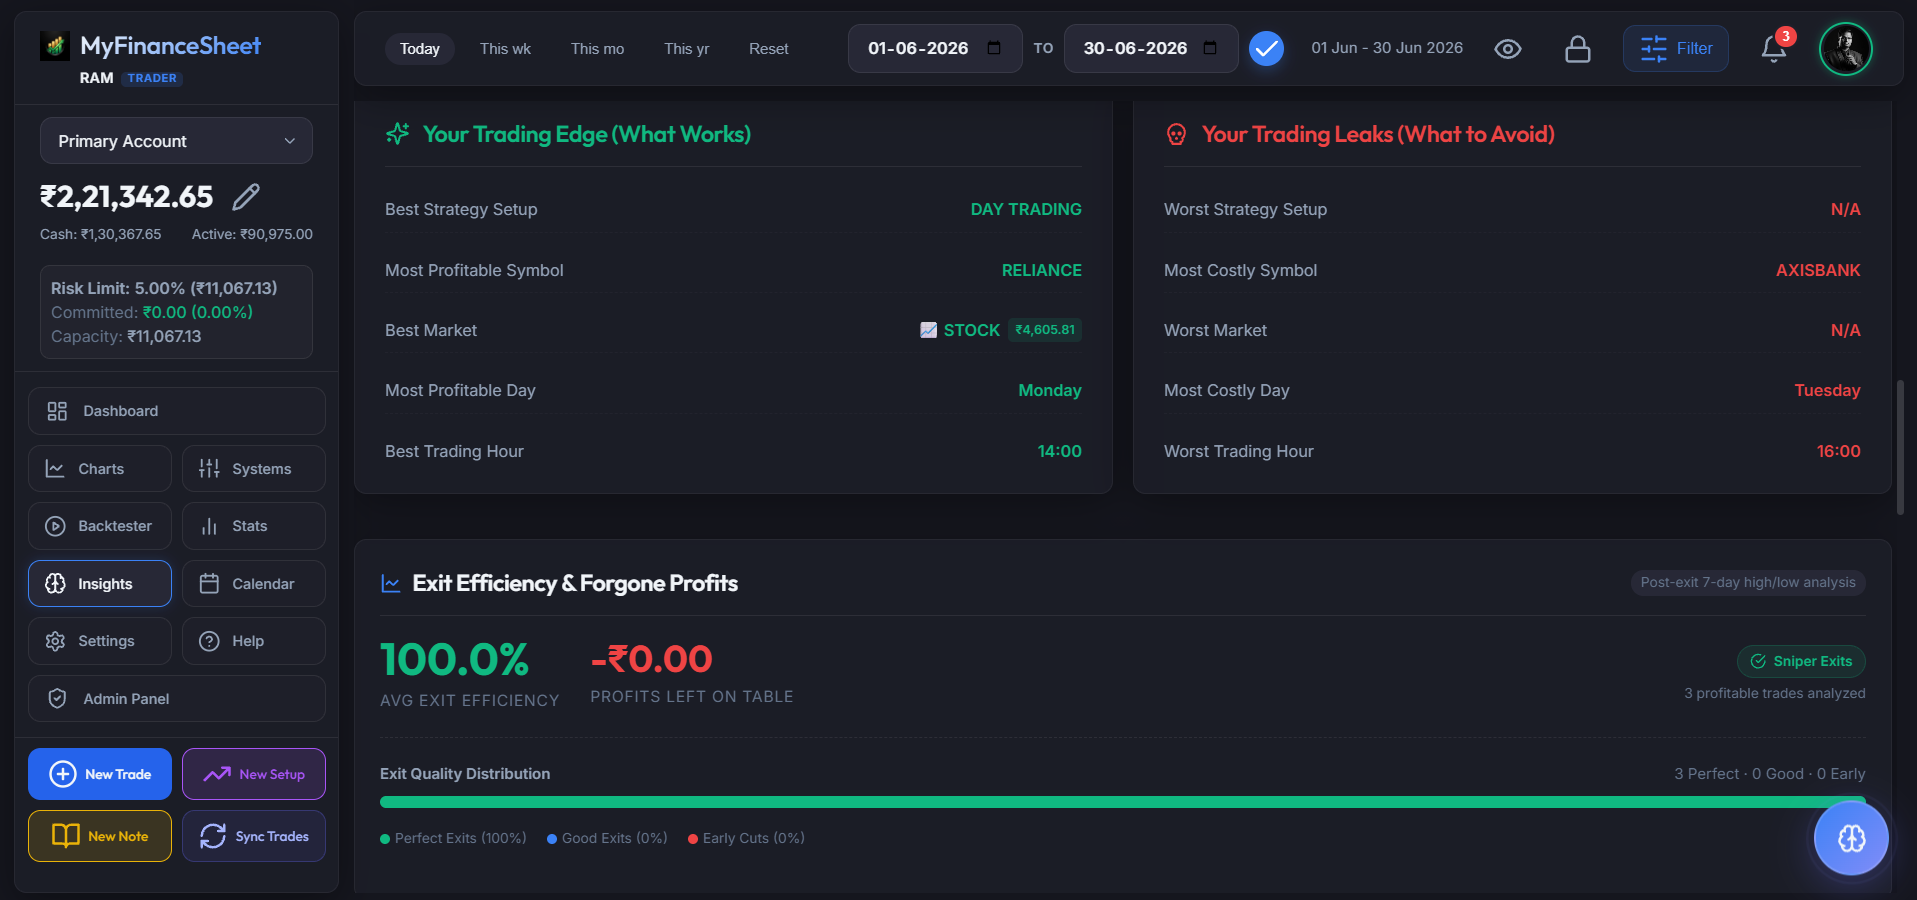Click the STOCK best market label
Screen dimensions: 1917x900
[971, 330]
